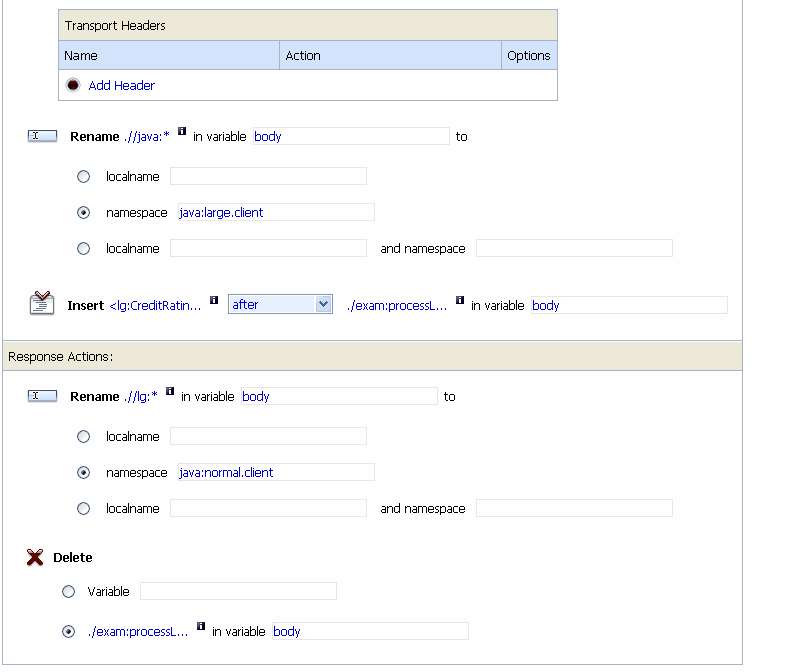Screen dimensions: 812x672
Task: Click the Add Header icon
Action: (73, 85)
